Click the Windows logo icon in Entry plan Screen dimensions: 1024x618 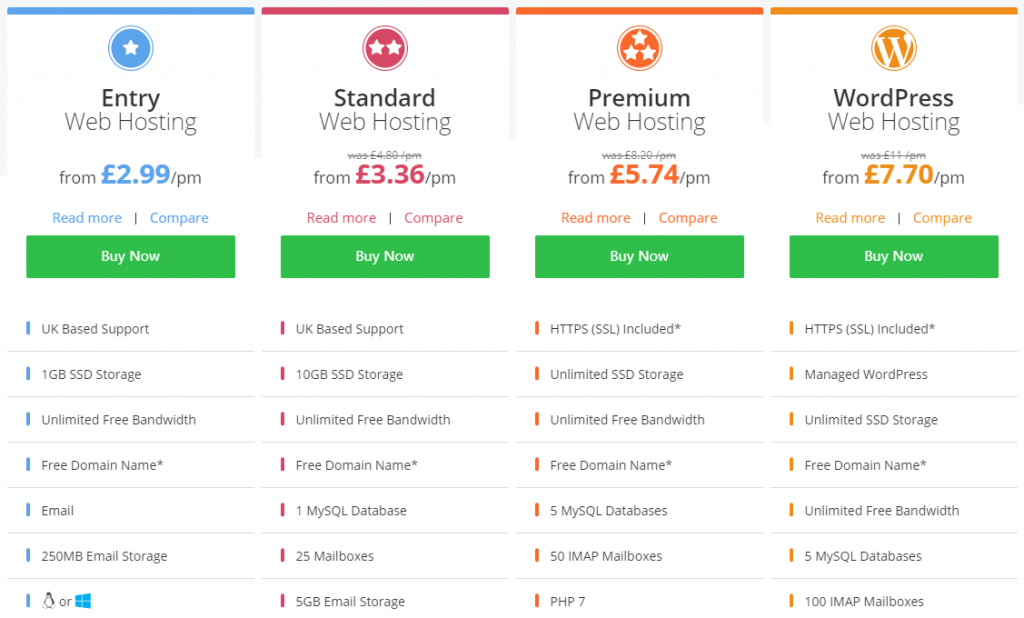(83, 601)
